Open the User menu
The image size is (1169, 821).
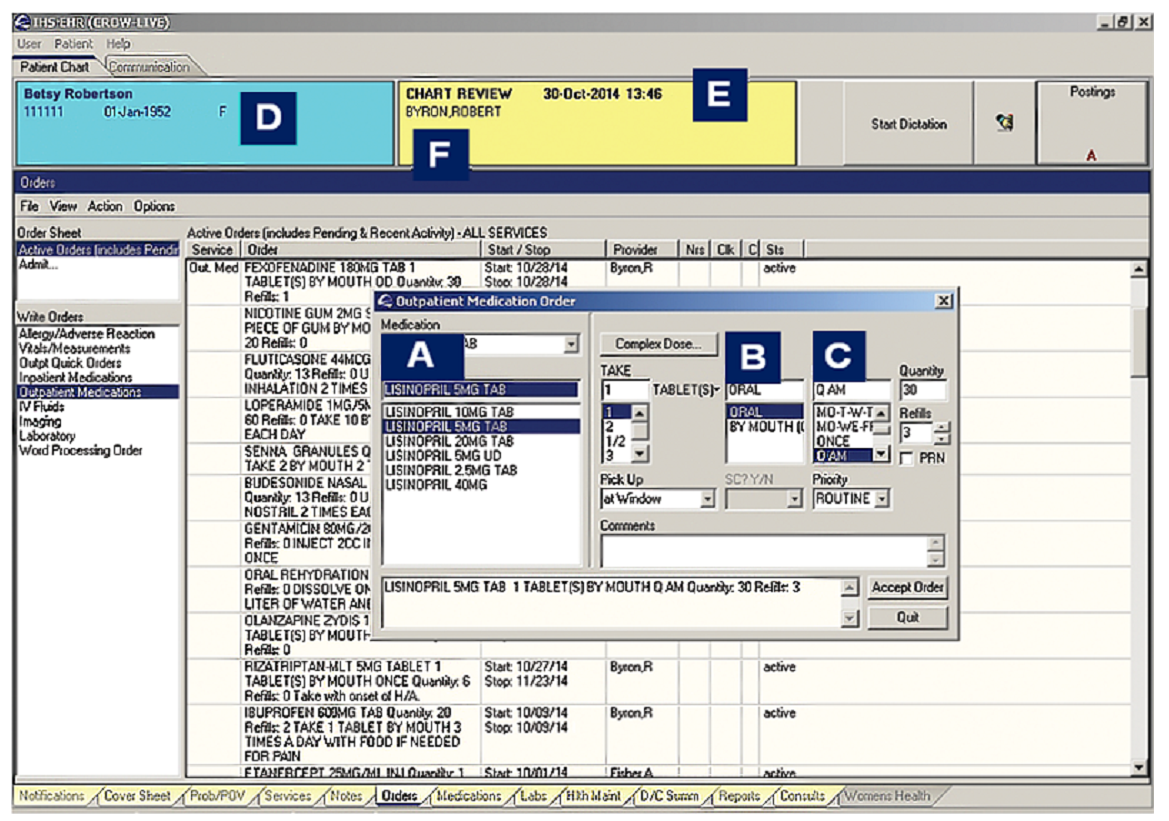pyautogui.click(x=29, y=44)
